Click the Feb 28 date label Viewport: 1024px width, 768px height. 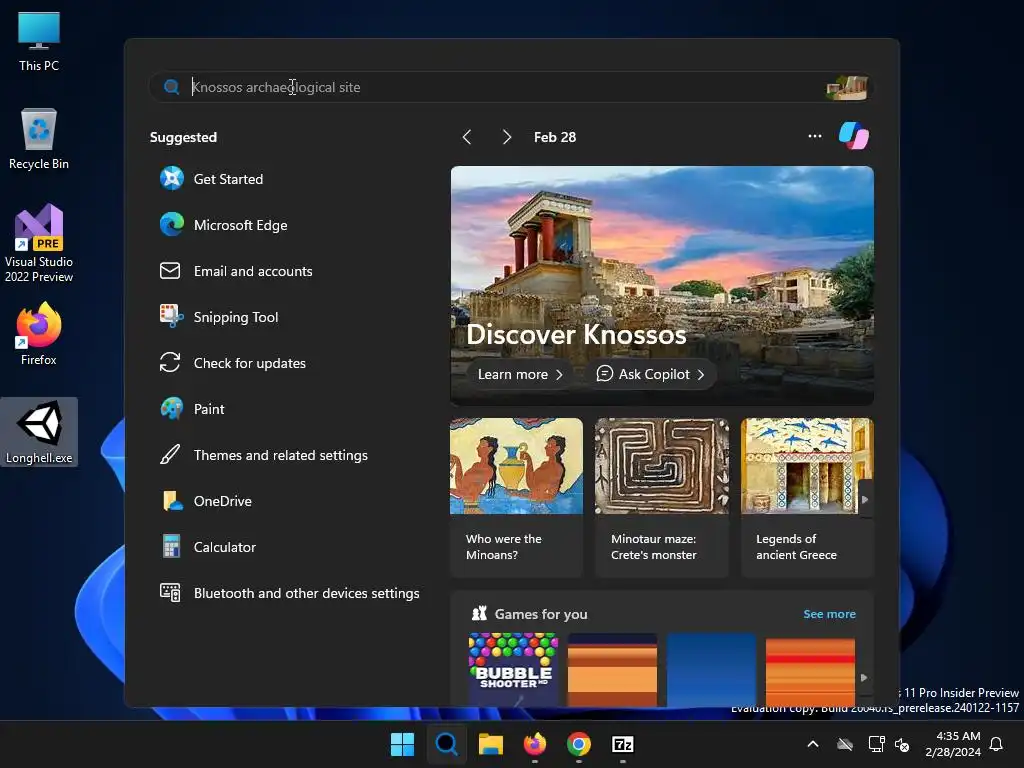pyautogui.click(x=554, y=137)
